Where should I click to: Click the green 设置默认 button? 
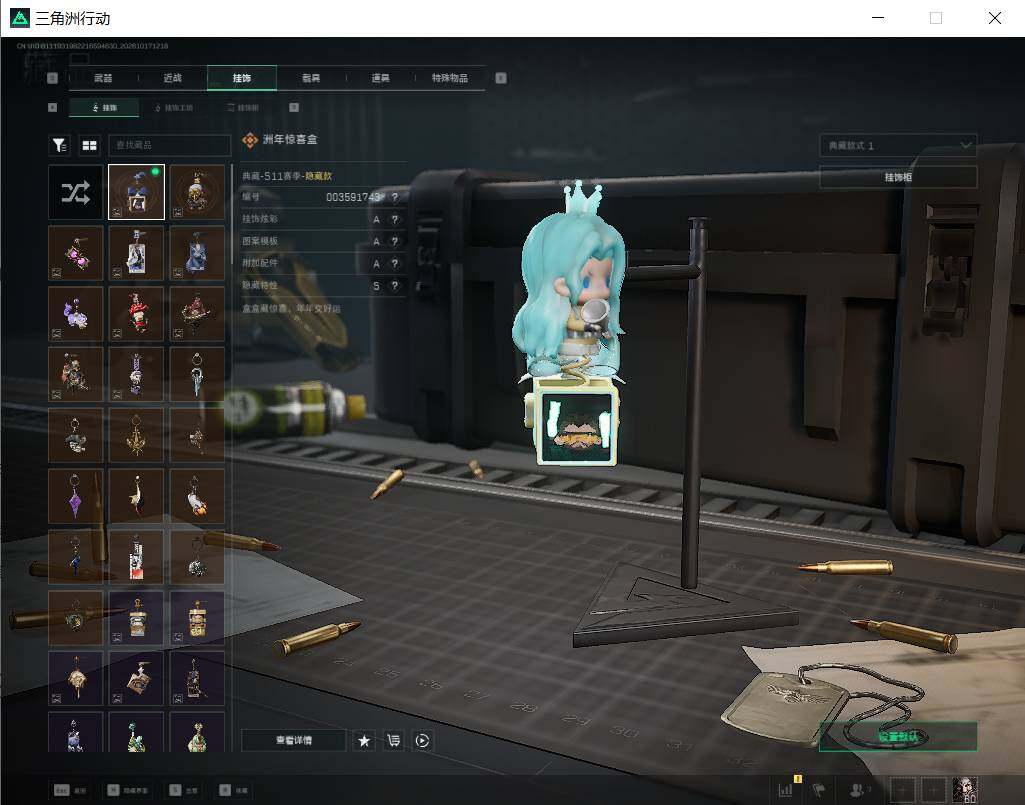[x=898, y=736]
